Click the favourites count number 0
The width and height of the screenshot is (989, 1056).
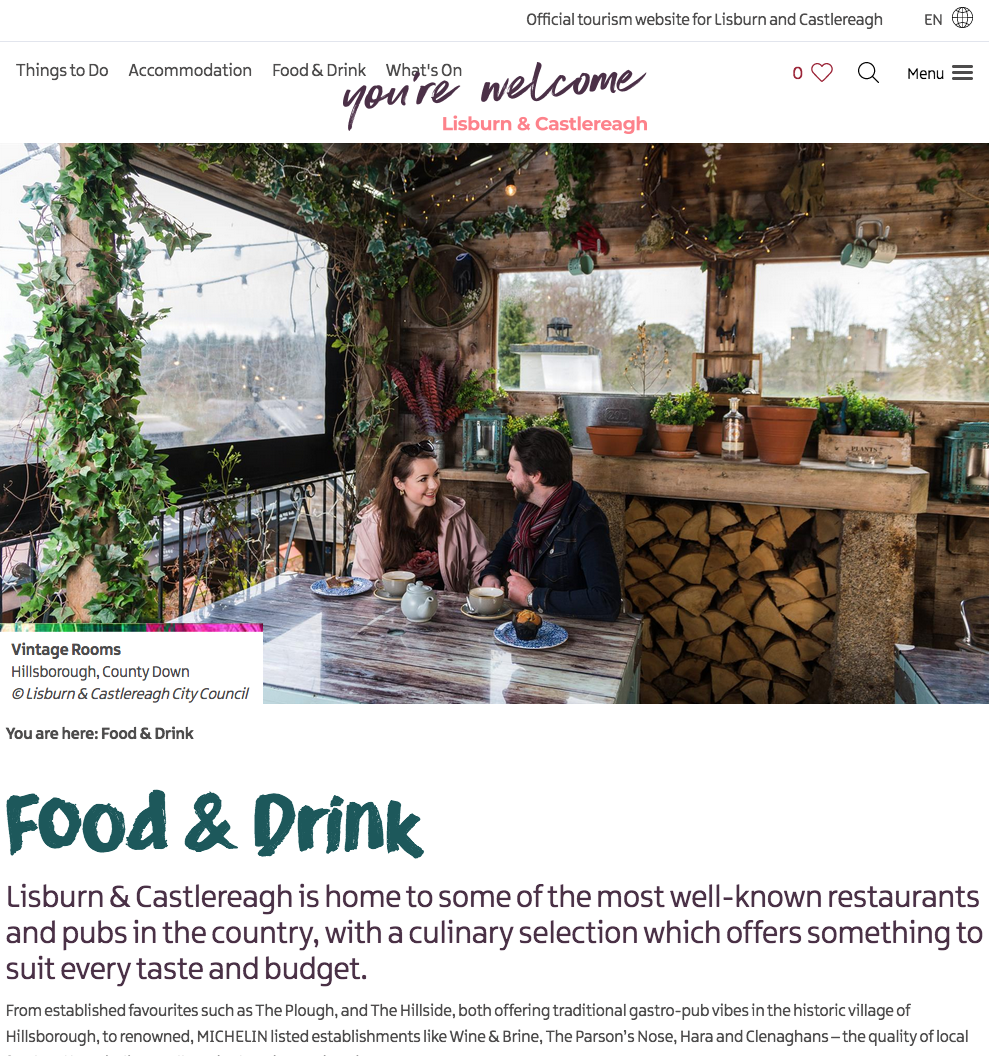click(x=797, y=73)
